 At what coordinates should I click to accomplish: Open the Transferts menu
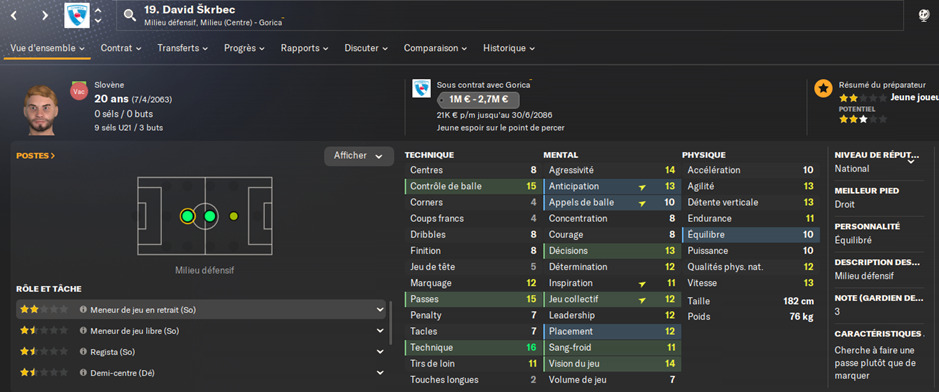[x=183, y=48]
